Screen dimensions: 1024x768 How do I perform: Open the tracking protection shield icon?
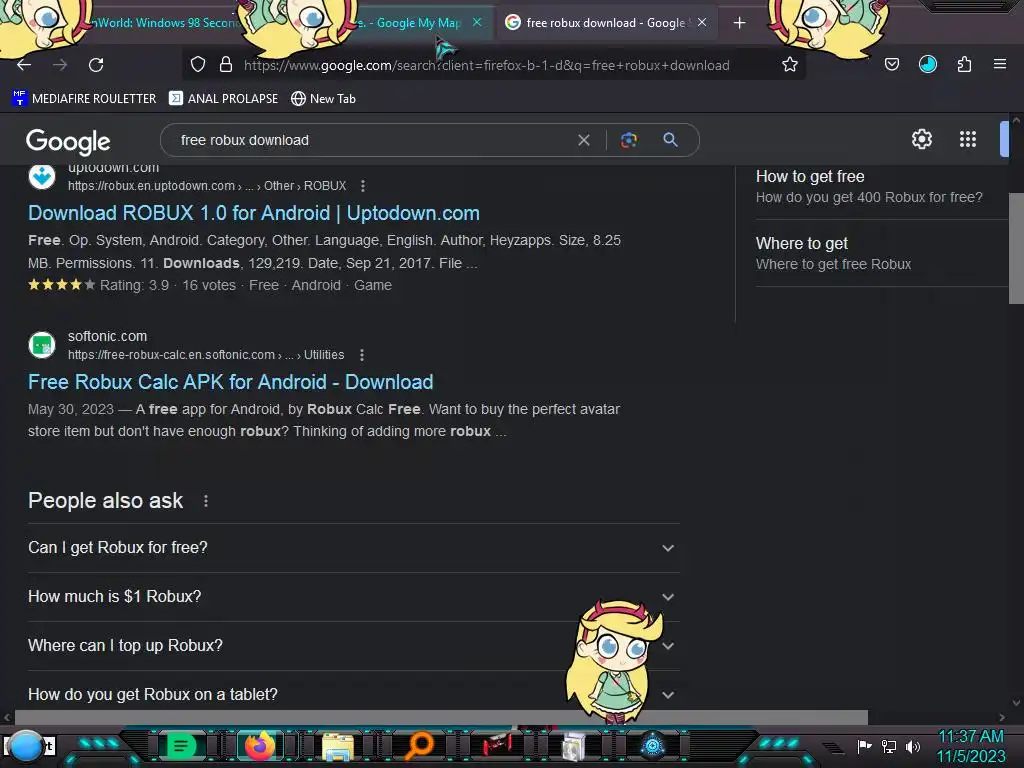click(198, 65)
